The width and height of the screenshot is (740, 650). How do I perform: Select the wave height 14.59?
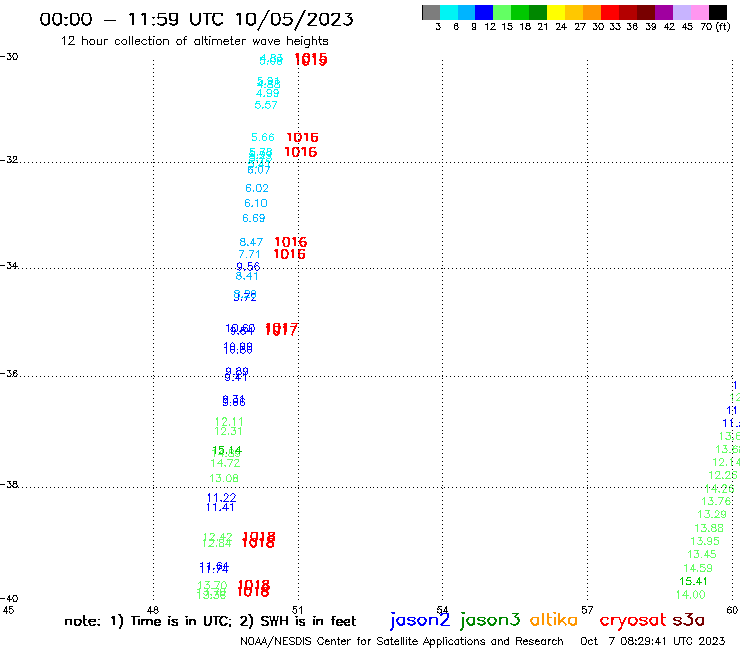pyautogui.click(x=698, y=568)
